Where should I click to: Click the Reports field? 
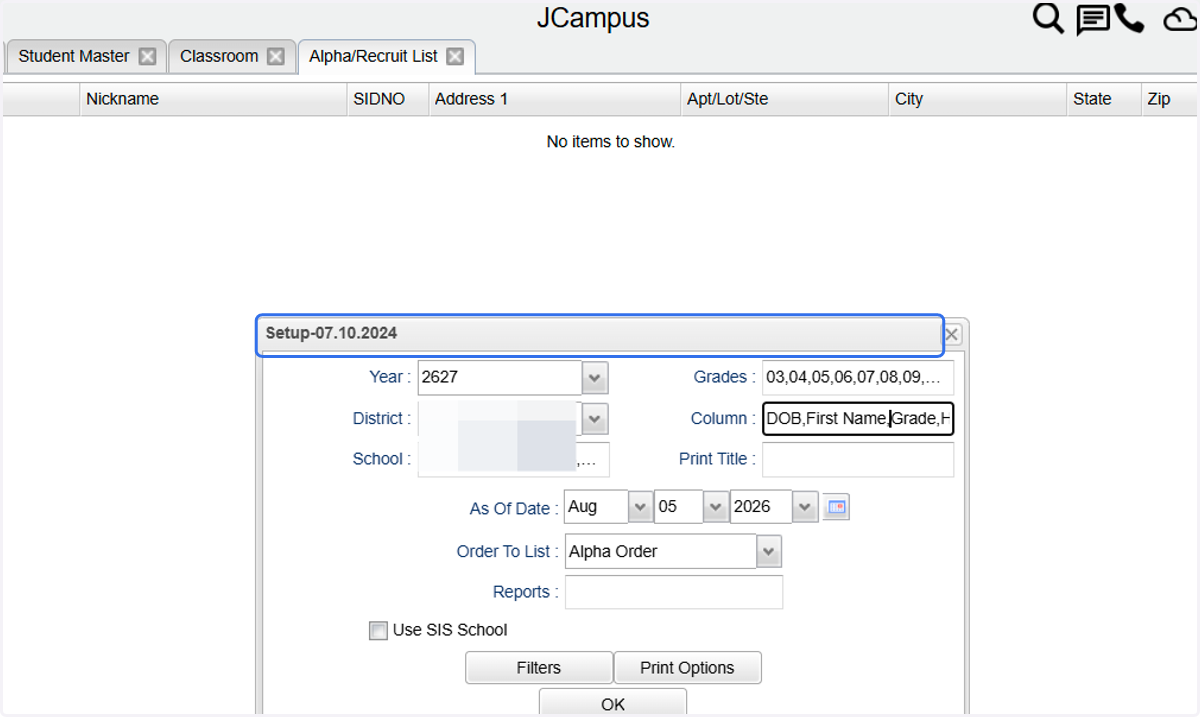(674, 592)
